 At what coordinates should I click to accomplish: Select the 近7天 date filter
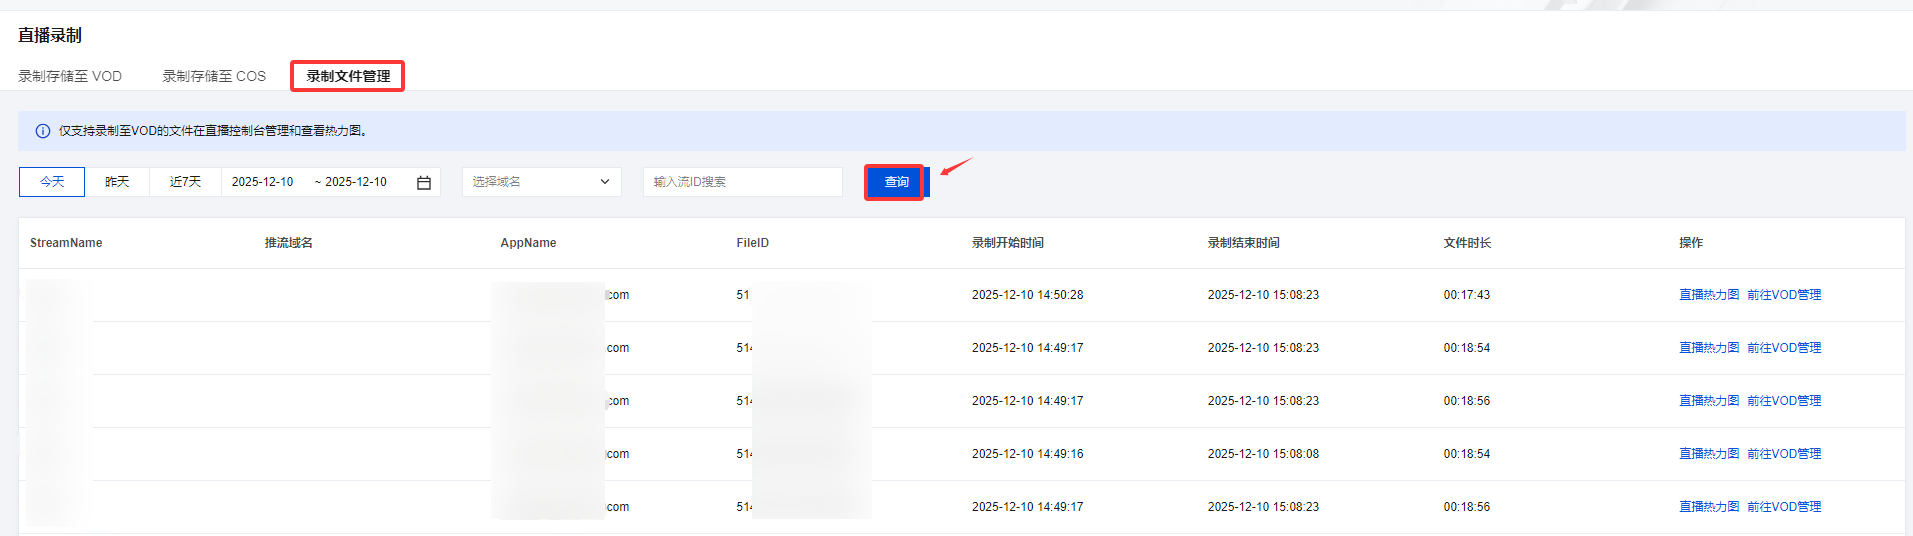(x=185, y=182)
